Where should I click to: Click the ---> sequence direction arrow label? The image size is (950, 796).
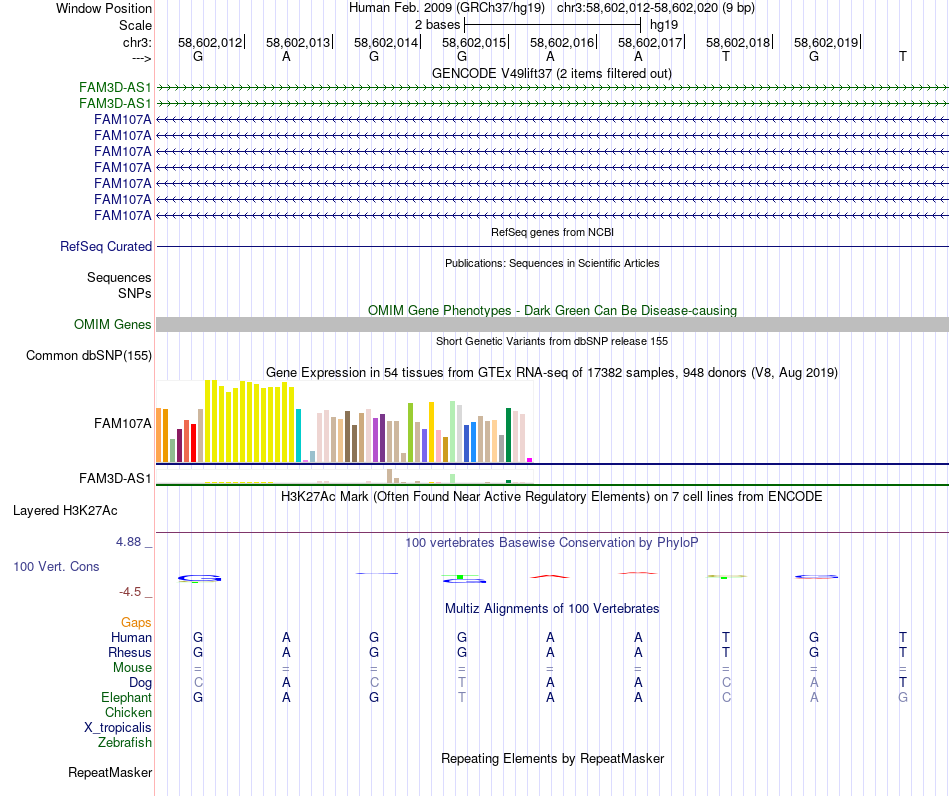pyautogui.click(x=141, y=58)
